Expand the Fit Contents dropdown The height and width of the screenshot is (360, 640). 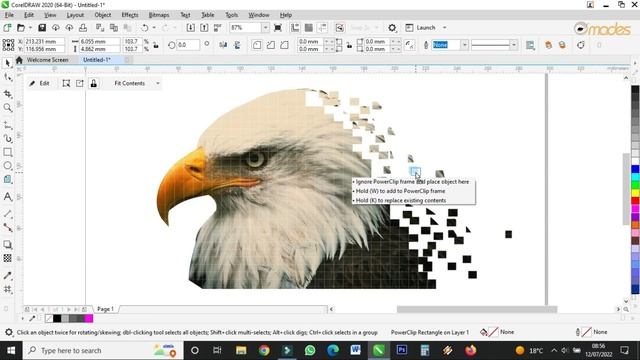(158, 83)
